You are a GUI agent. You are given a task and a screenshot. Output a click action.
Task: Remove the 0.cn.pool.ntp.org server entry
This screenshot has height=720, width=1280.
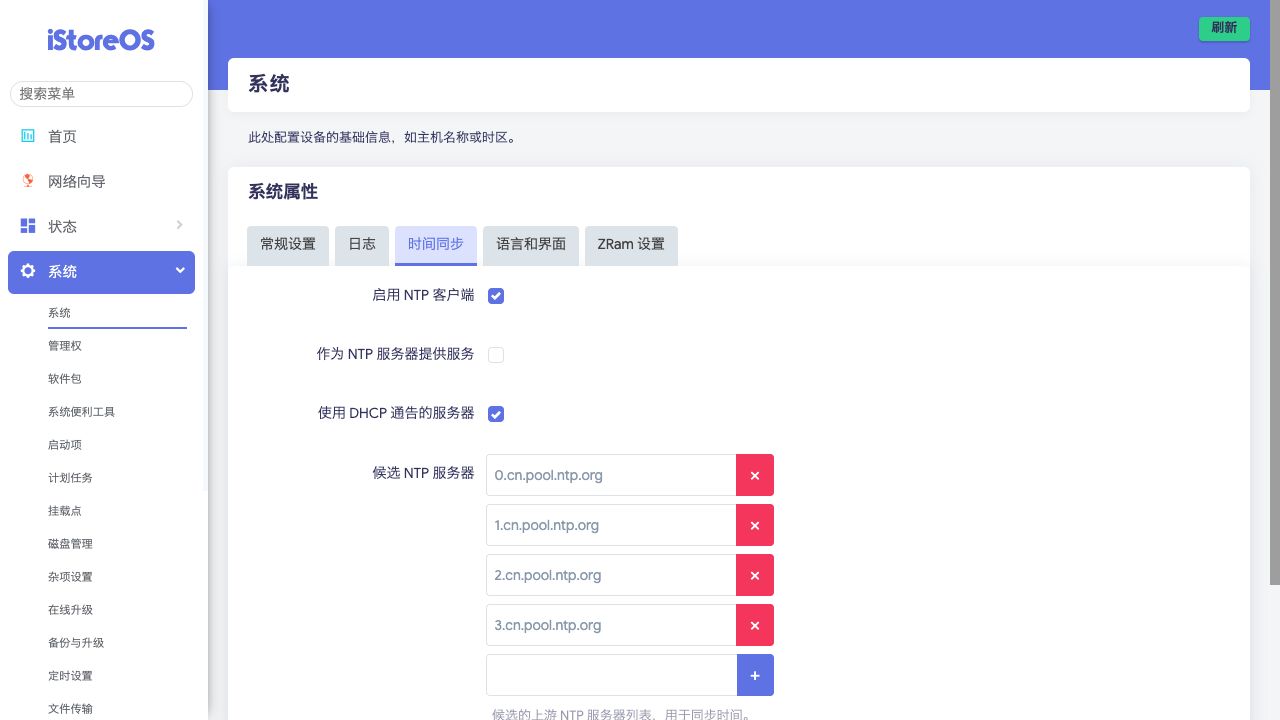pos(754,475)
